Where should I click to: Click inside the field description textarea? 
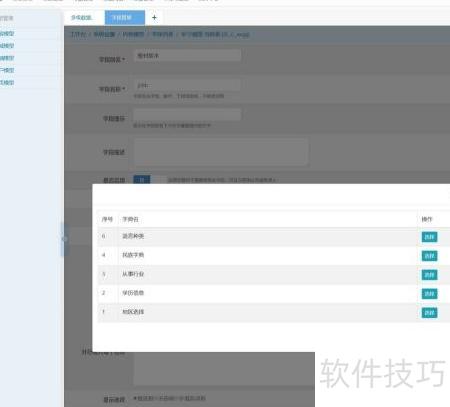[x=221, y=152]
